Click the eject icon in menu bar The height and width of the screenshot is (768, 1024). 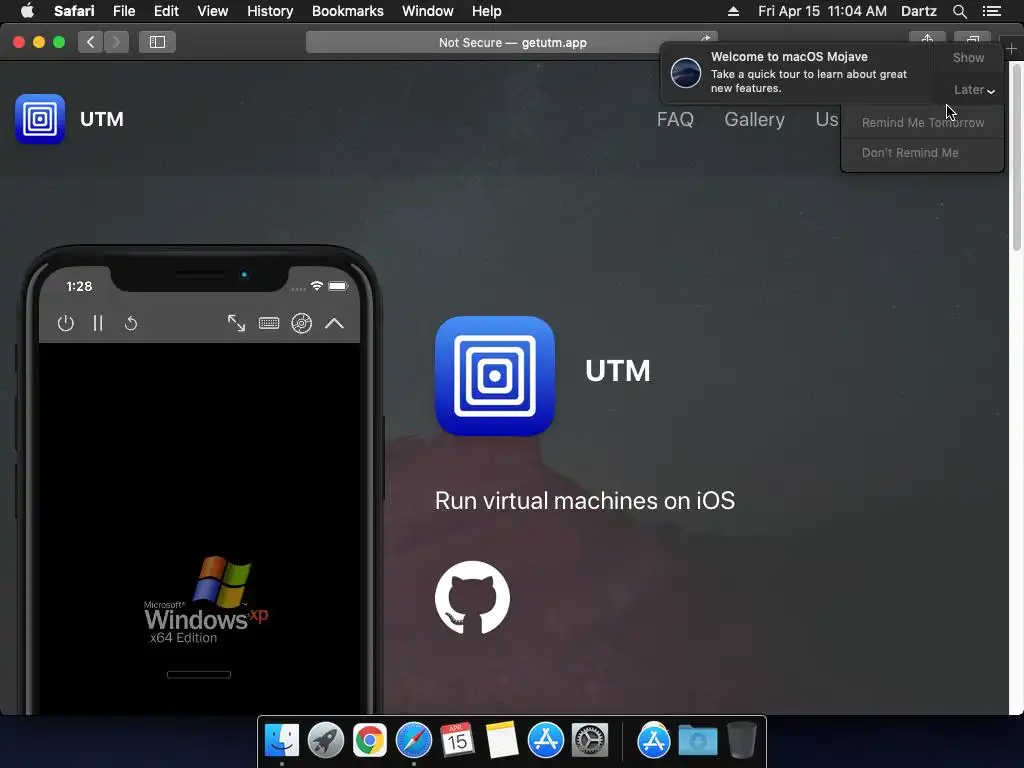click(x=733, y=11)
